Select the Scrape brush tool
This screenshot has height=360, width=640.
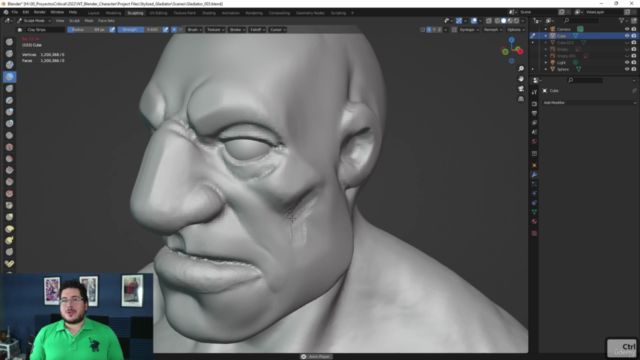[x=9, y=182]
